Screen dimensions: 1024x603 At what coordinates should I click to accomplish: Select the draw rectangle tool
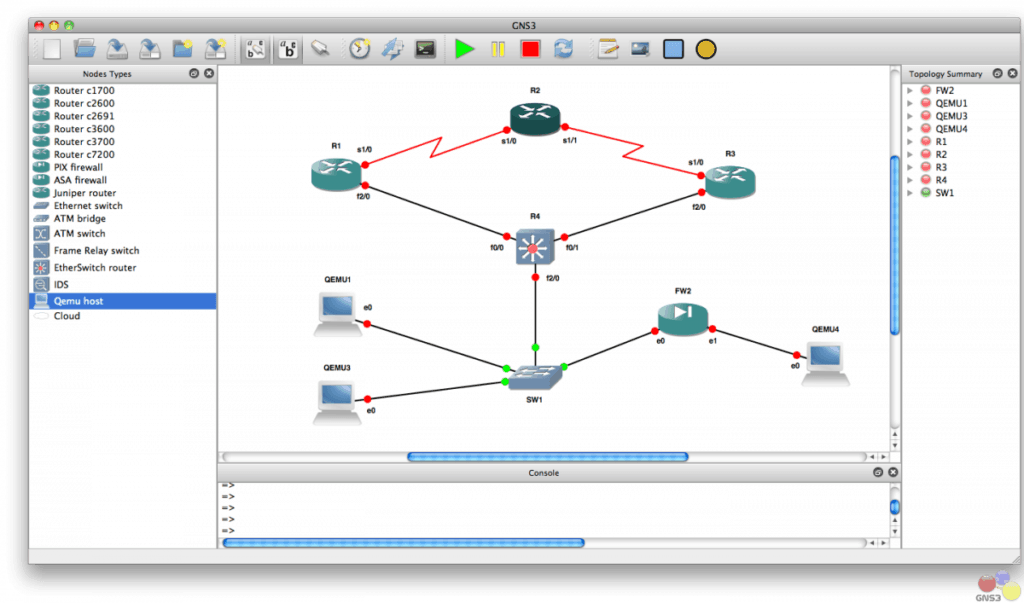tap(673, 48)
